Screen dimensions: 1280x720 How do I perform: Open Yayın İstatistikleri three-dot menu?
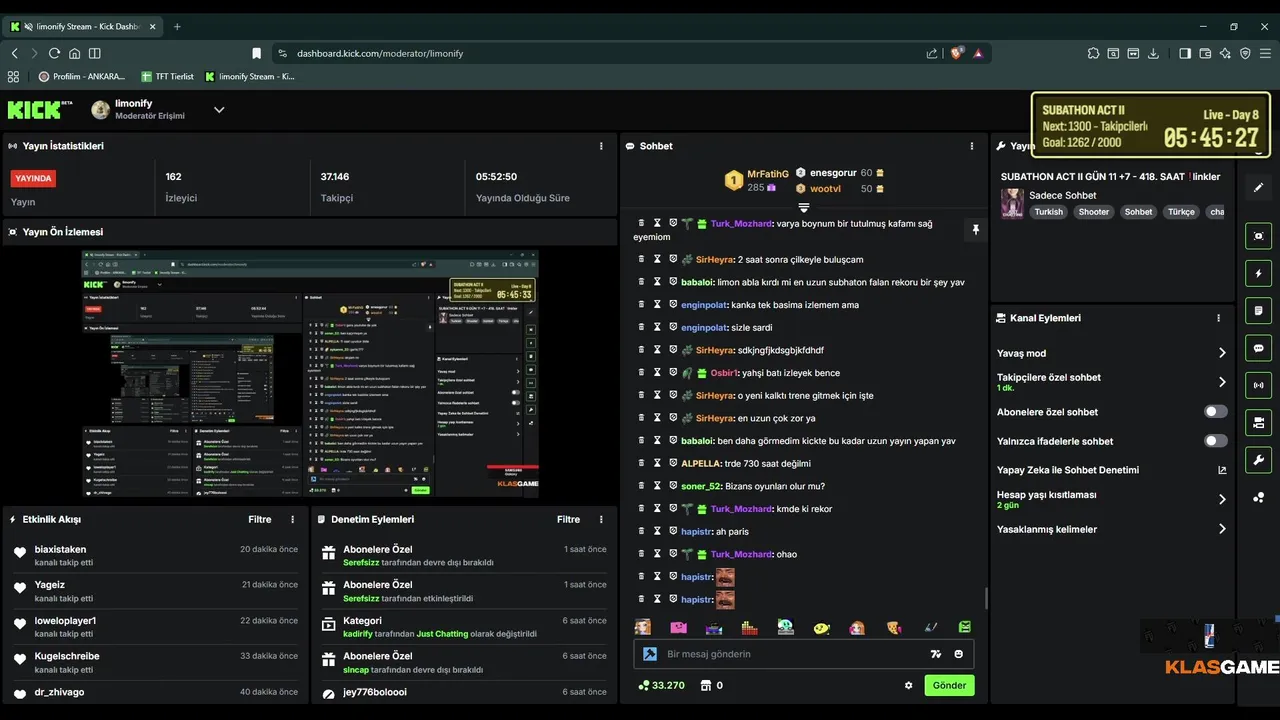pyautogui.click(x=601, y=146)
